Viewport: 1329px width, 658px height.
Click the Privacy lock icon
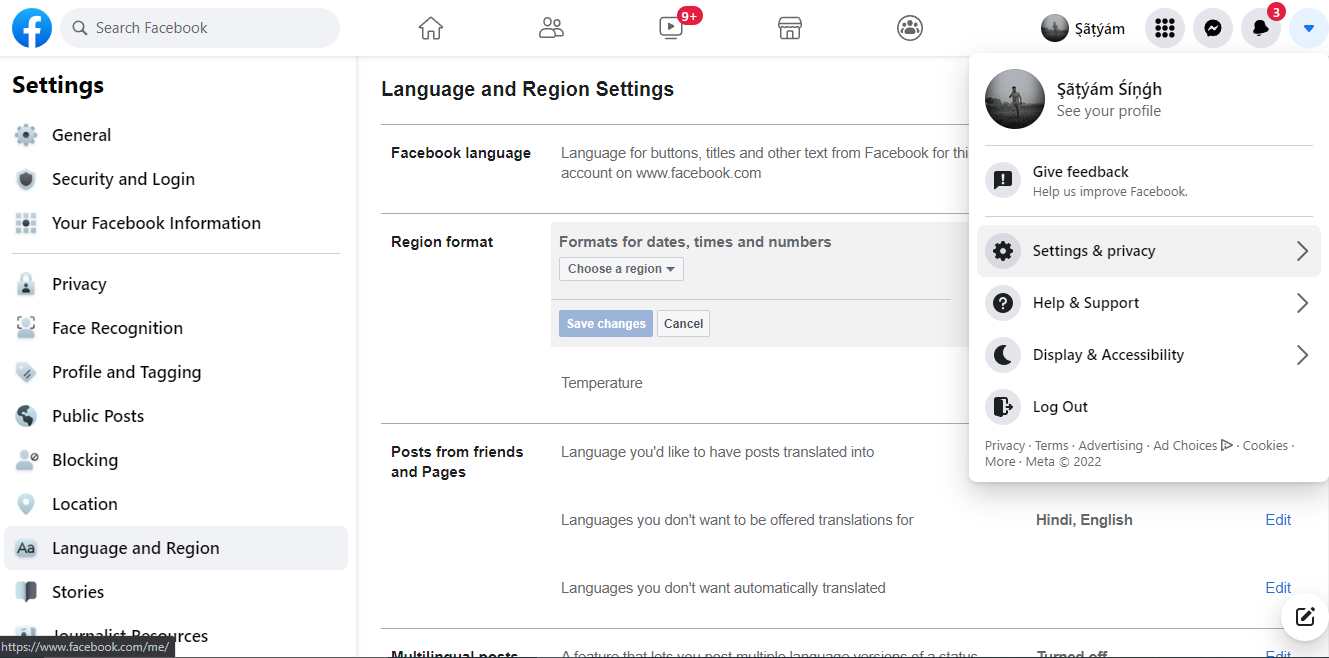click(x=27, y=284)
